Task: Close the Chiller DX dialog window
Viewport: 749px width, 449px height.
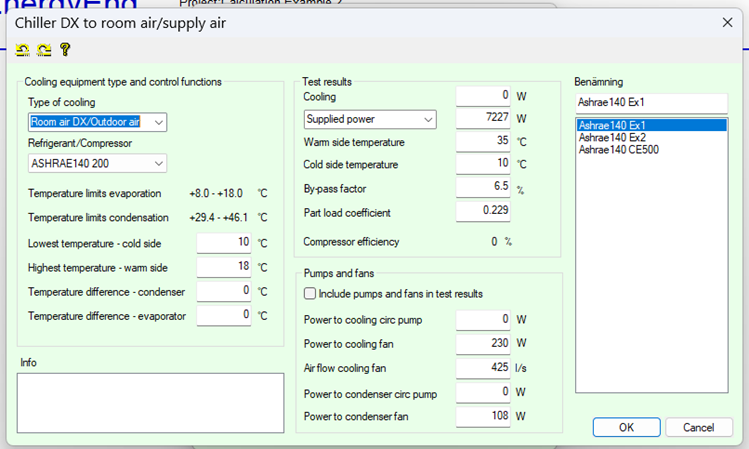Action: (726, 21)
